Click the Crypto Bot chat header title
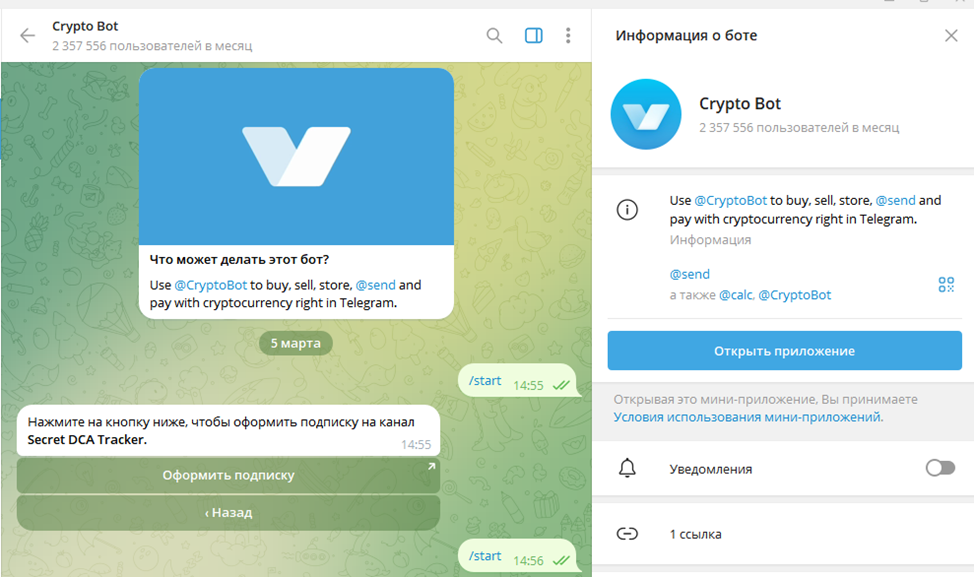 (x=85, y=26)
